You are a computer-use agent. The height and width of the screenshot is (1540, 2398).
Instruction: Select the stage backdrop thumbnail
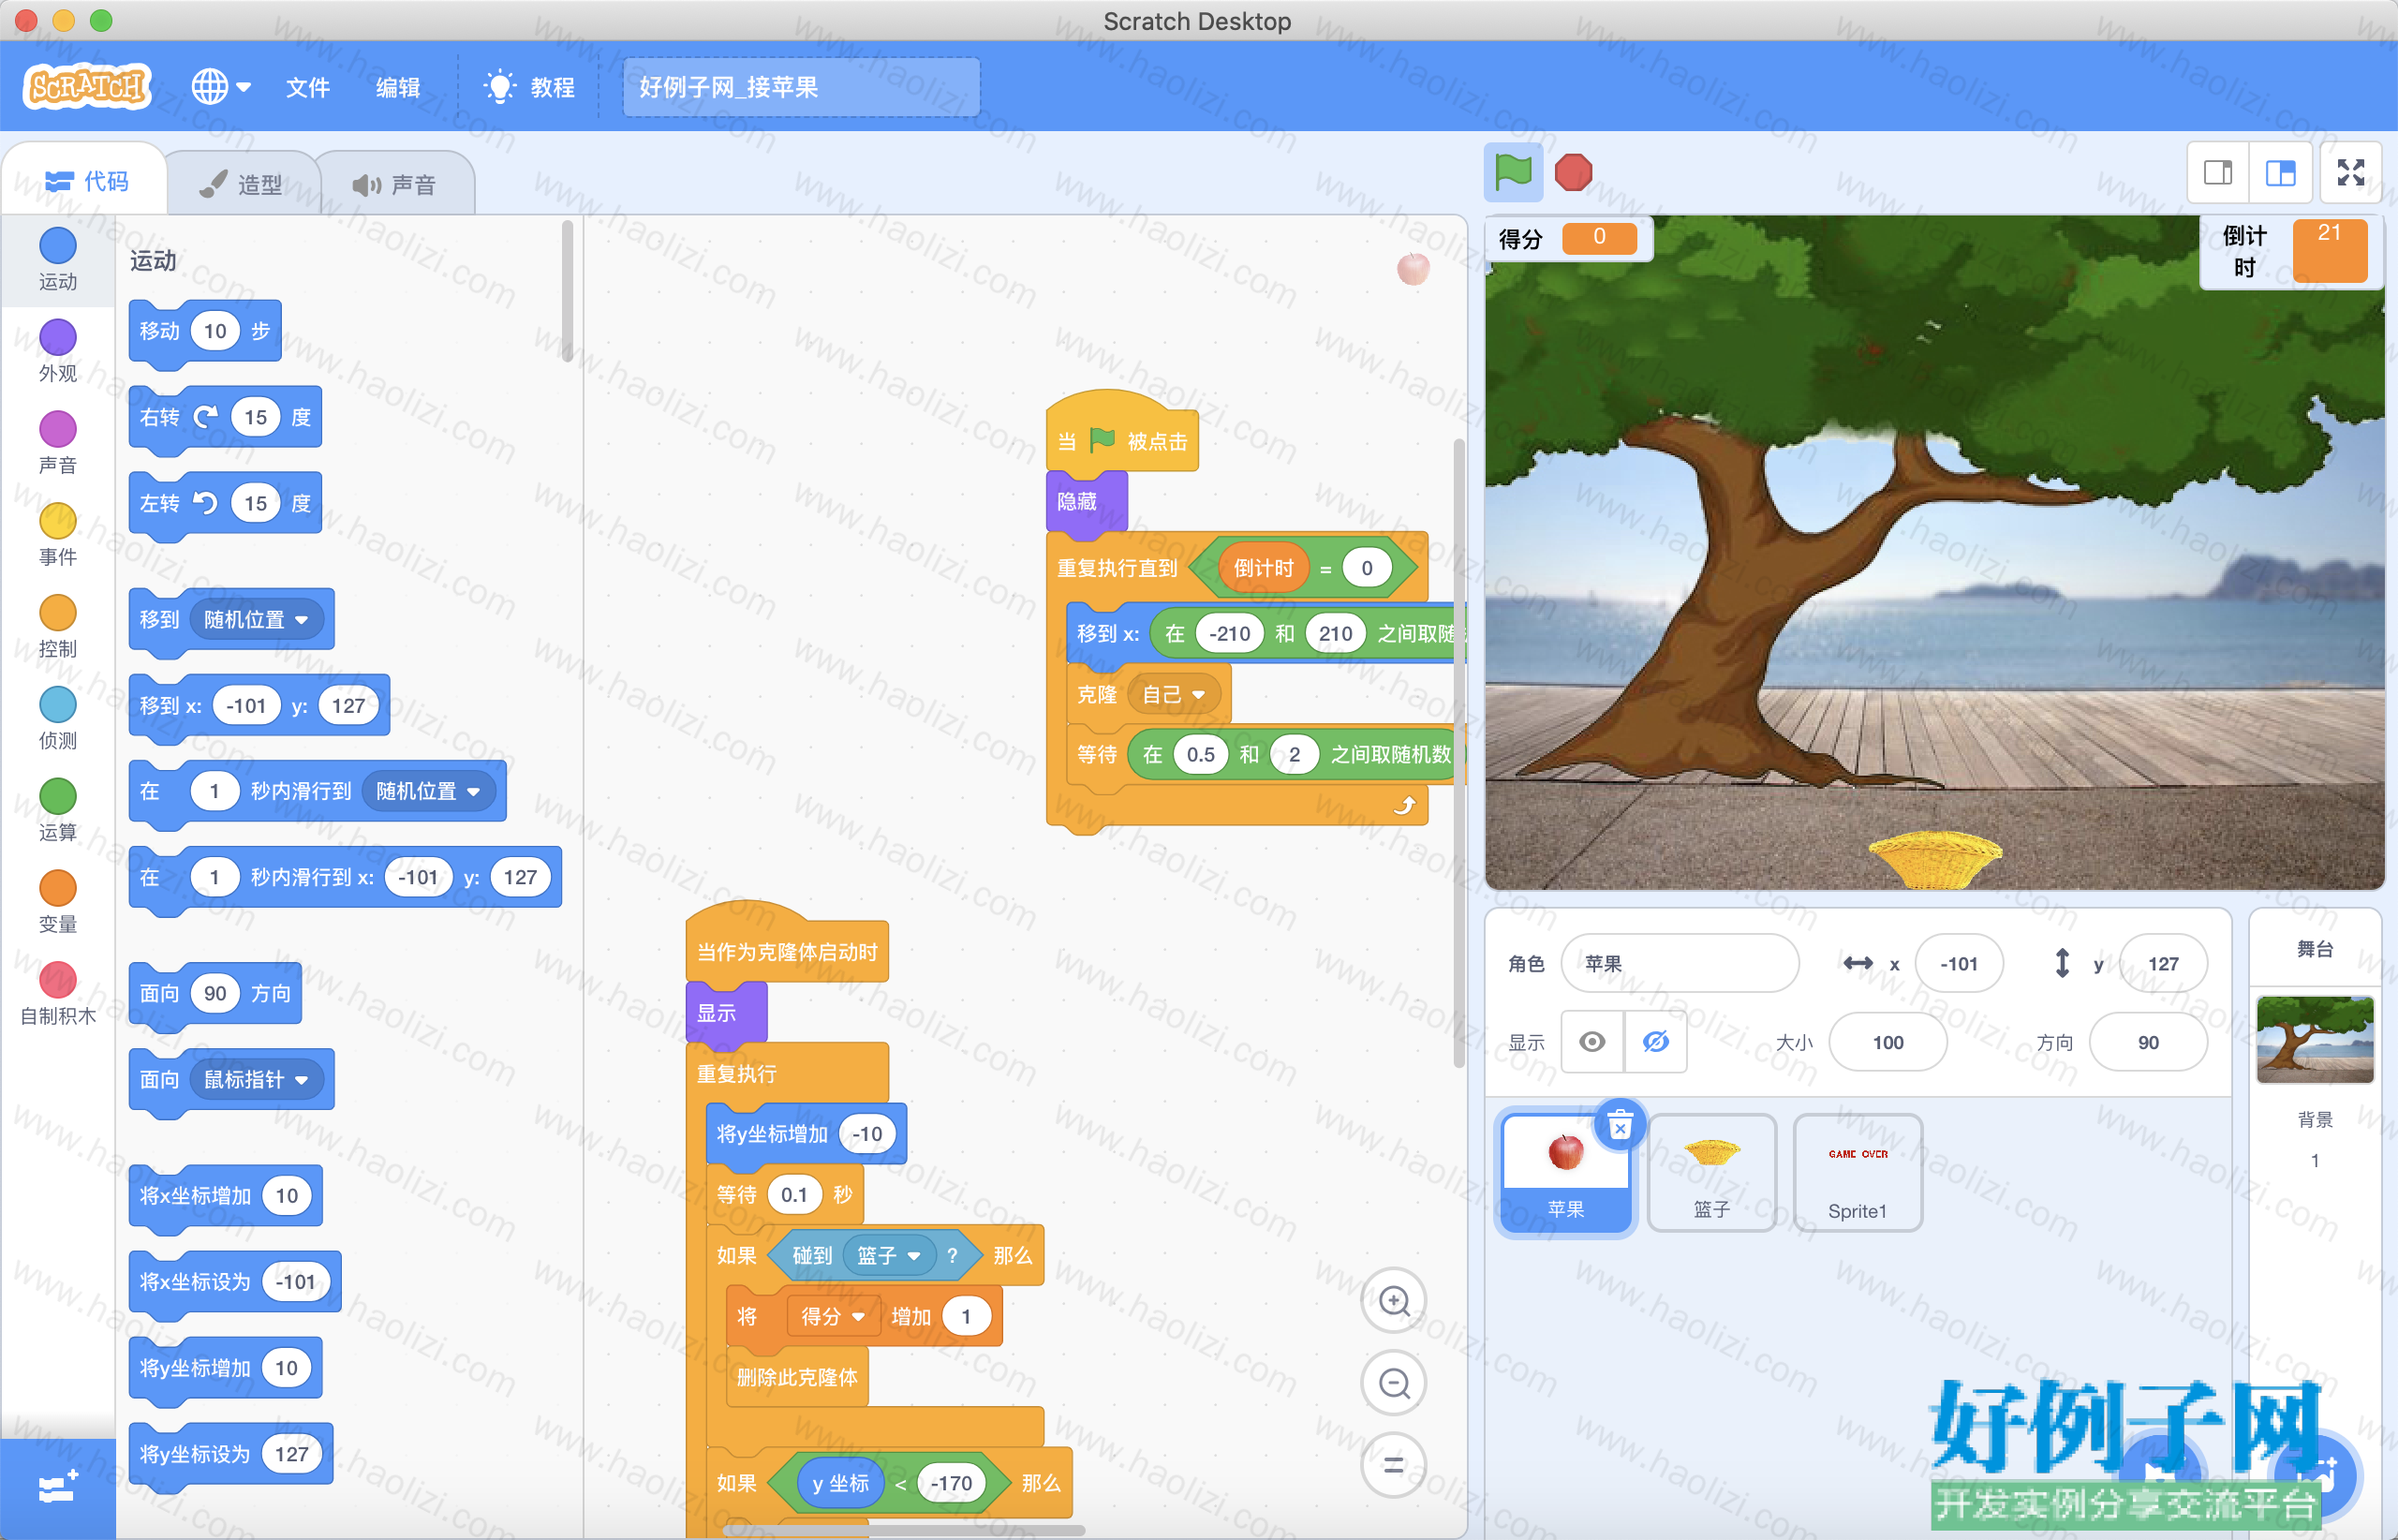tap(2315, 1039)
